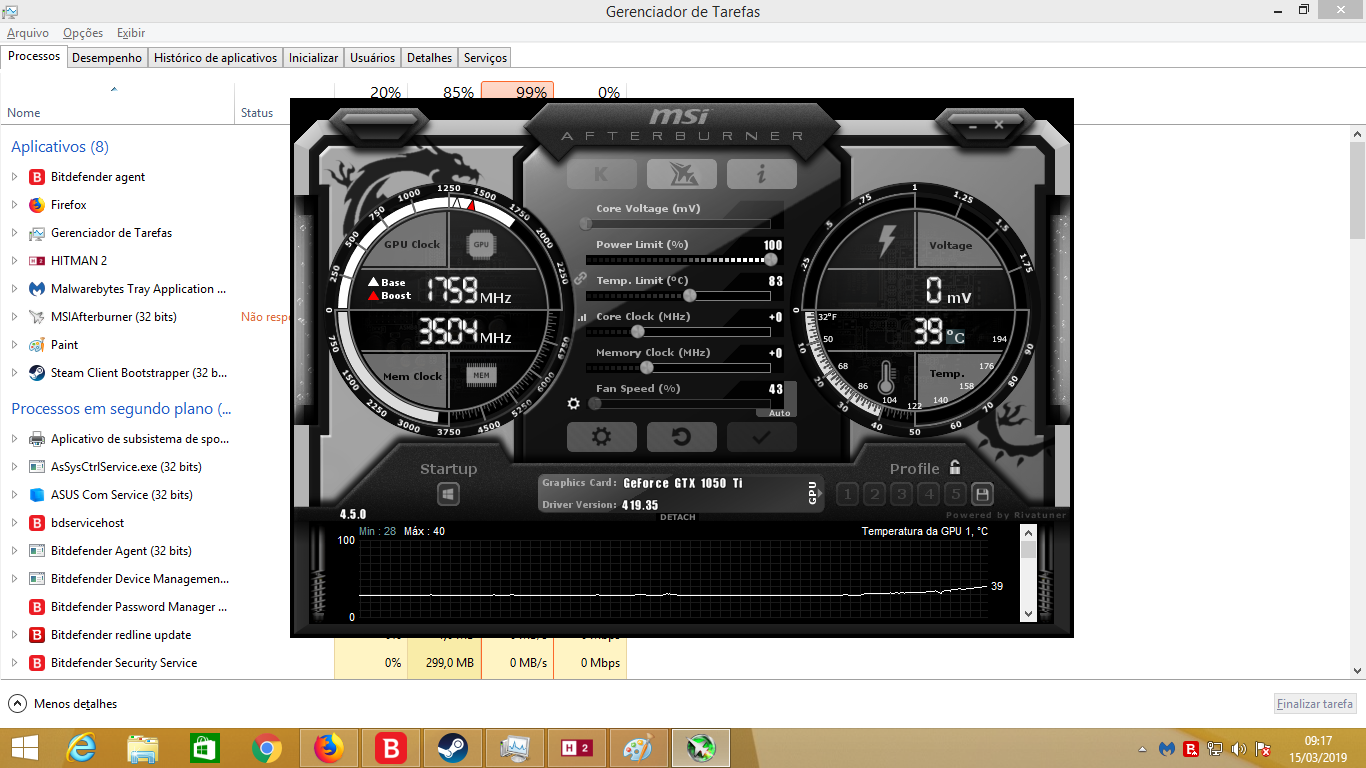Expand the Bitdefender agent app row

point(14,177)
